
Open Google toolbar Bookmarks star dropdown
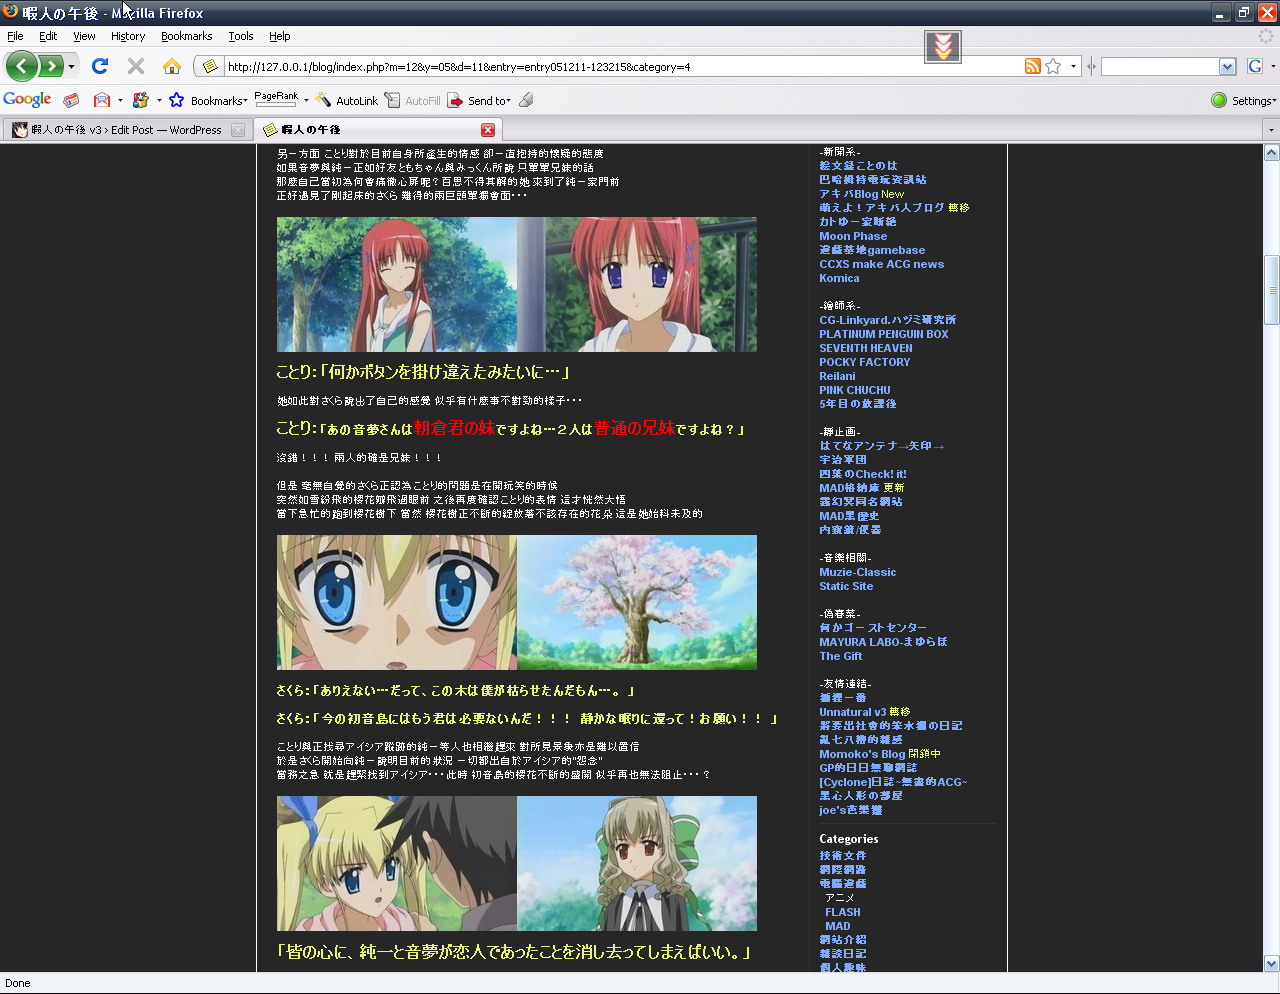coord(208,100)
